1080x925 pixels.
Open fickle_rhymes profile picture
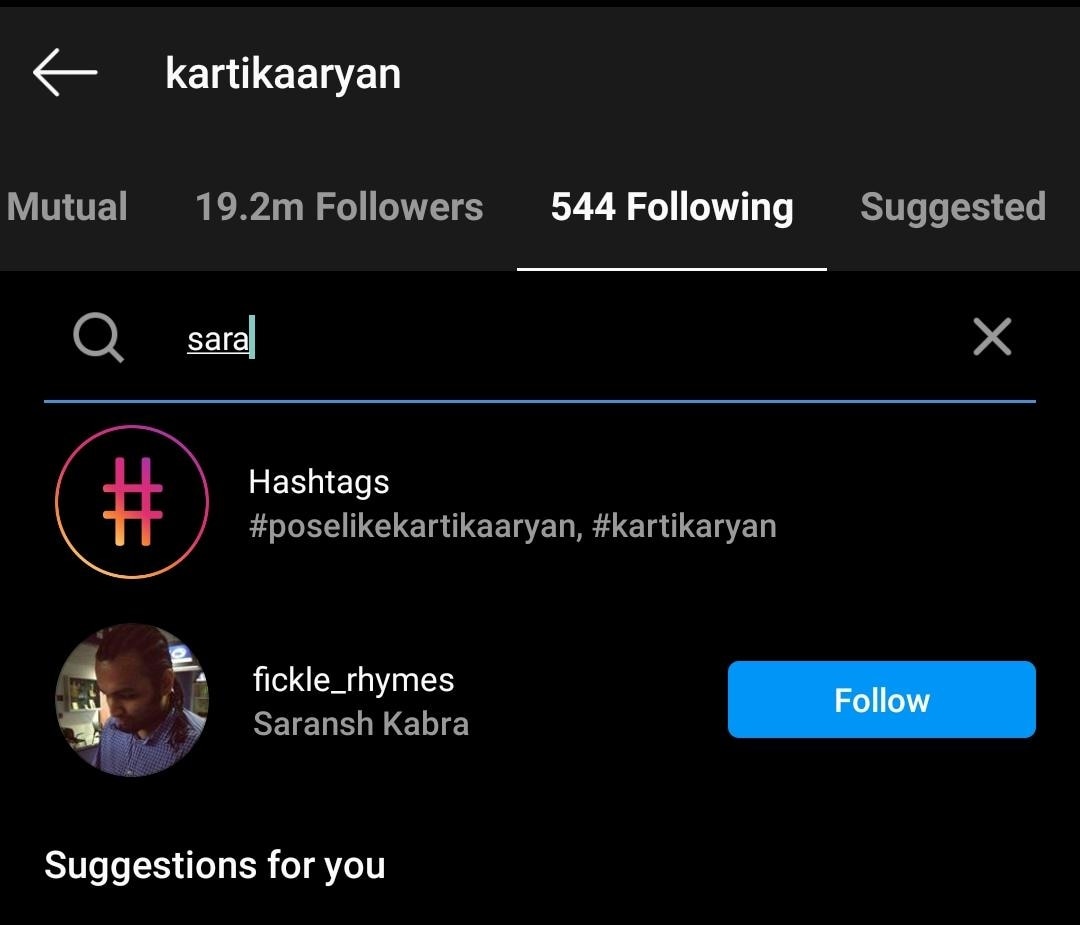coord(132,700)
